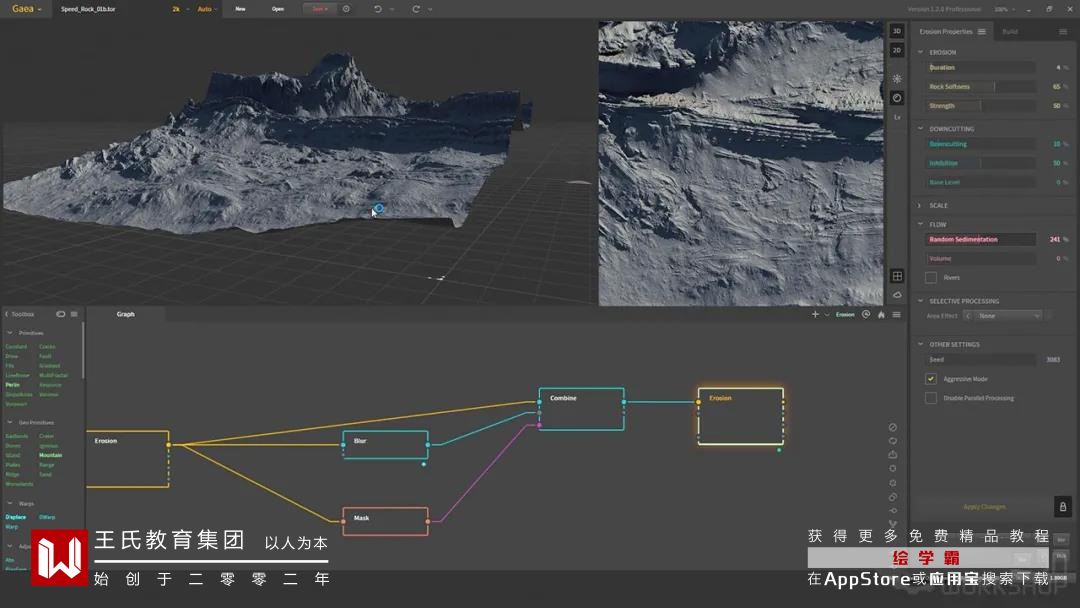This screenshot has width=1080, height=608.
Task: Open the Erosion Properties panel menu icon
Action: coord(982,32)
